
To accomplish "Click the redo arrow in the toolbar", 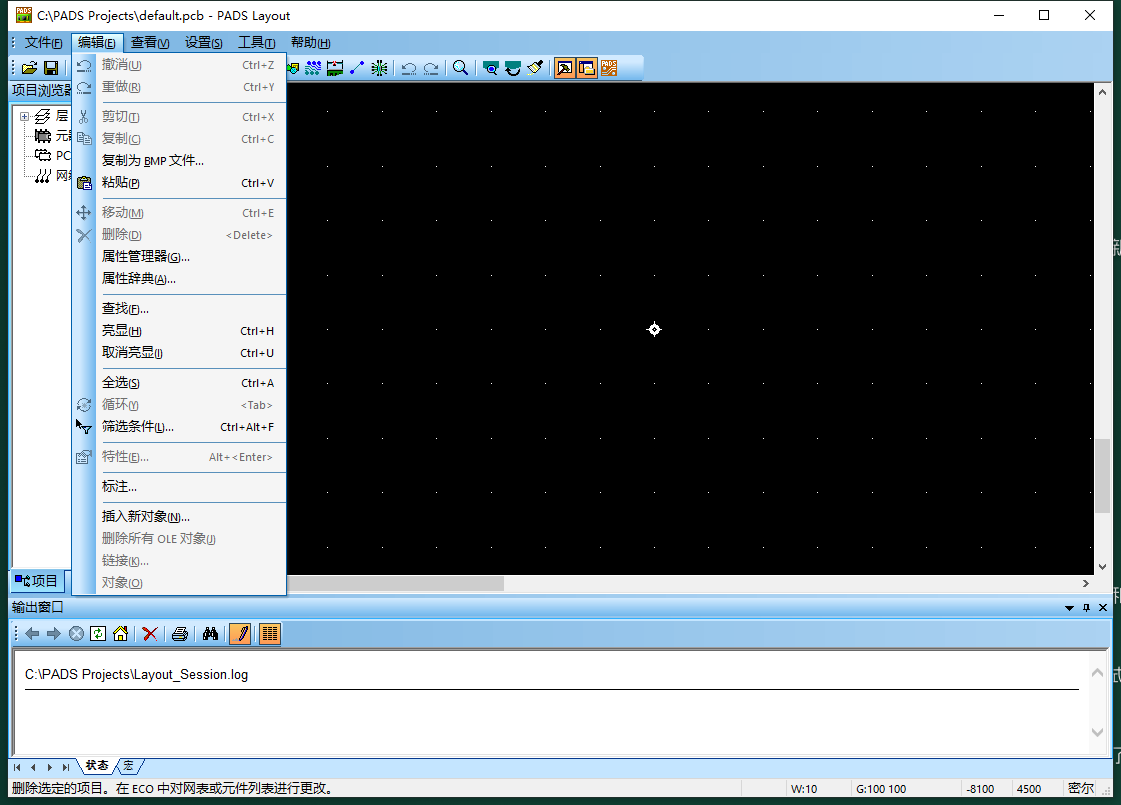I will (x=431, y=68).
